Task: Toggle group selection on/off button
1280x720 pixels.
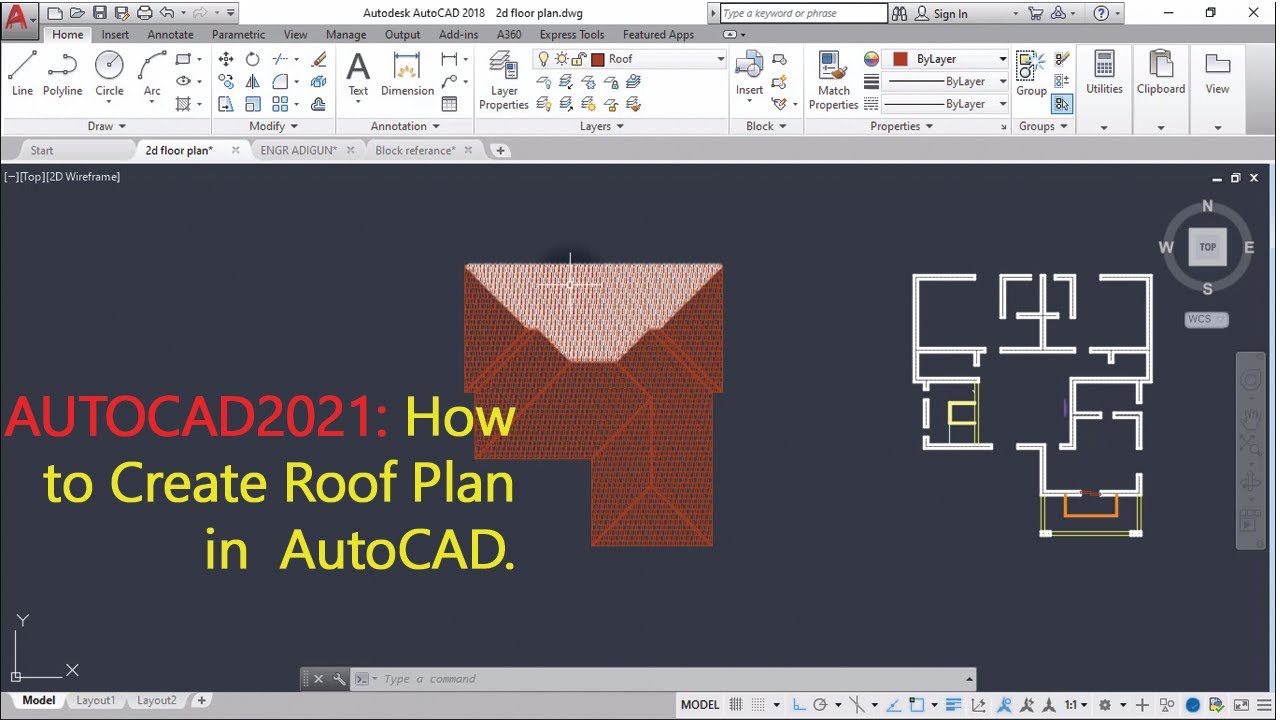Action: click(x=1061, y=103)
